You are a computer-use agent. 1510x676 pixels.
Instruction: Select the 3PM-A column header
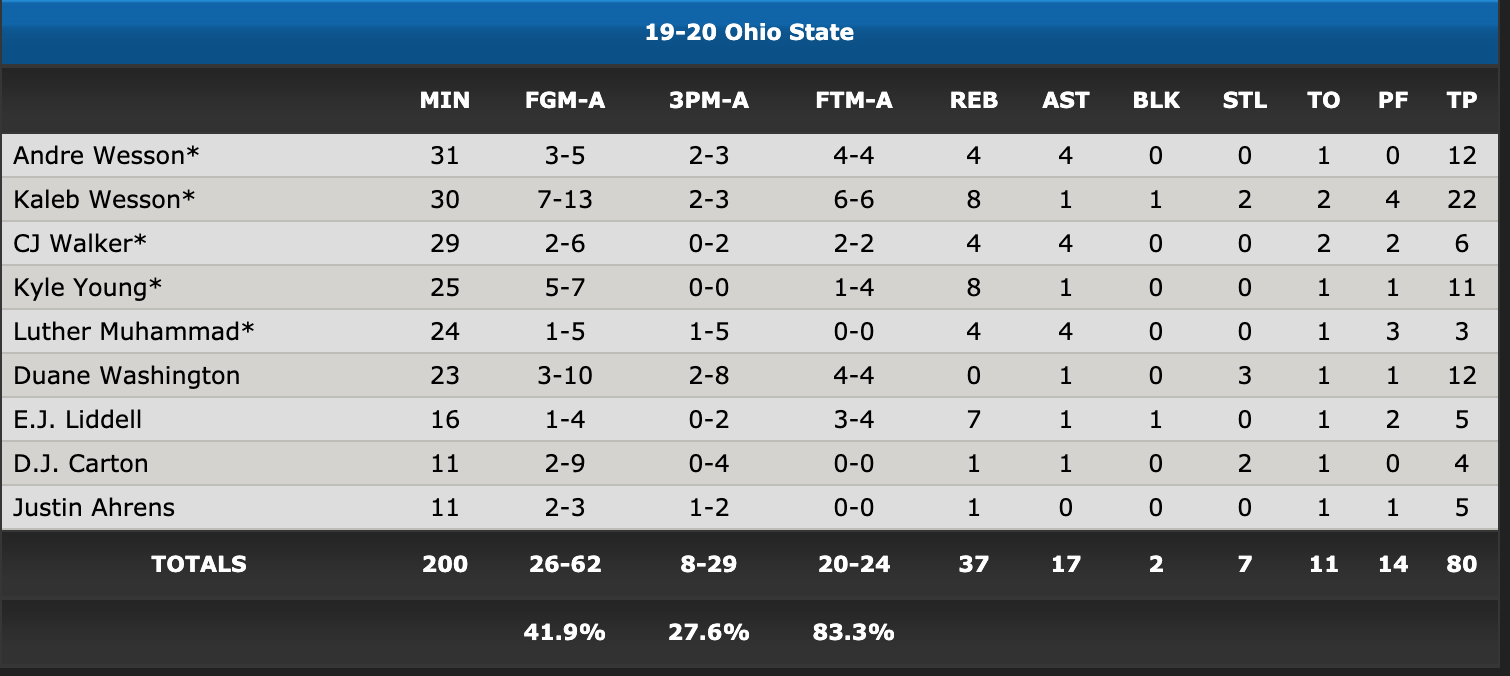pos(709,100)
